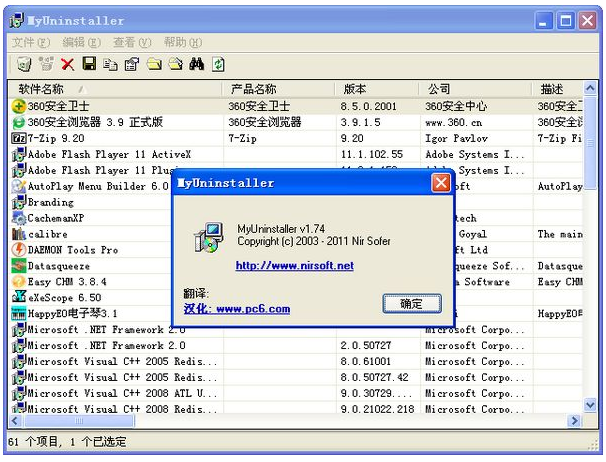Click company cell 360安全中心
Image resolution: width=606 pixels, height=462 pixels.
tap(456, 106)
